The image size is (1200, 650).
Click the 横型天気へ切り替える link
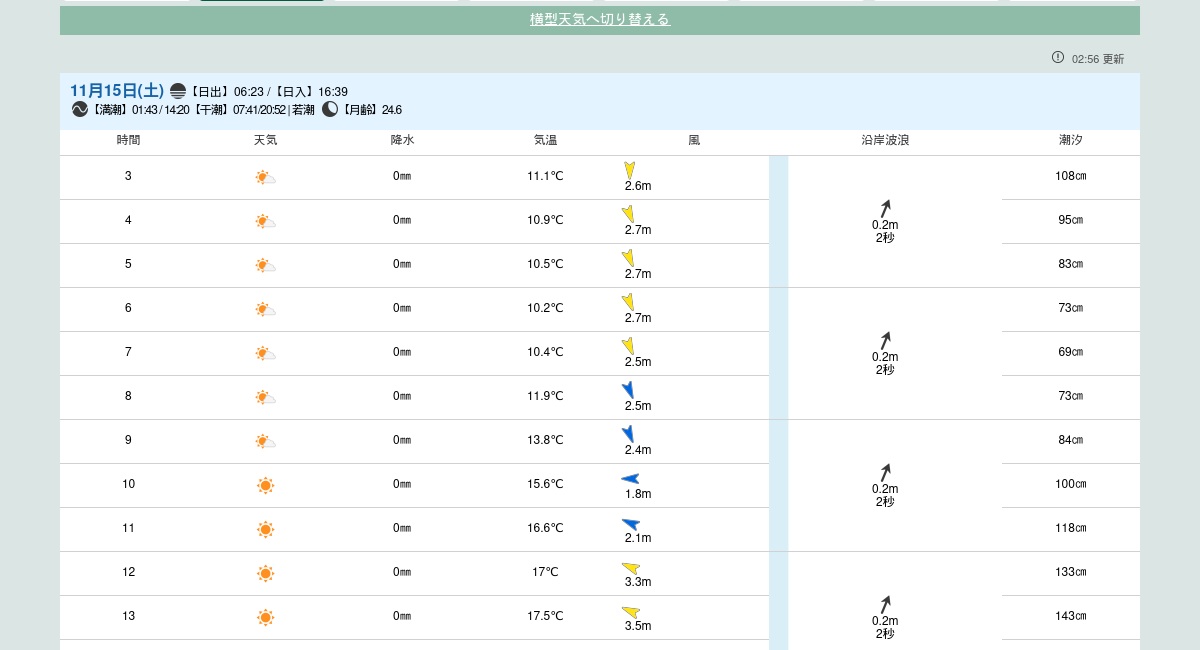coord(599,20)
